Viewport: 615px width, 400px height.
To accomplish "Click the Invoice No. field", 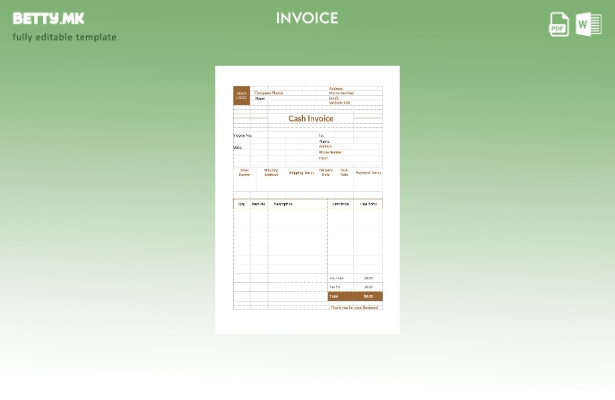I will pos(243,135).
